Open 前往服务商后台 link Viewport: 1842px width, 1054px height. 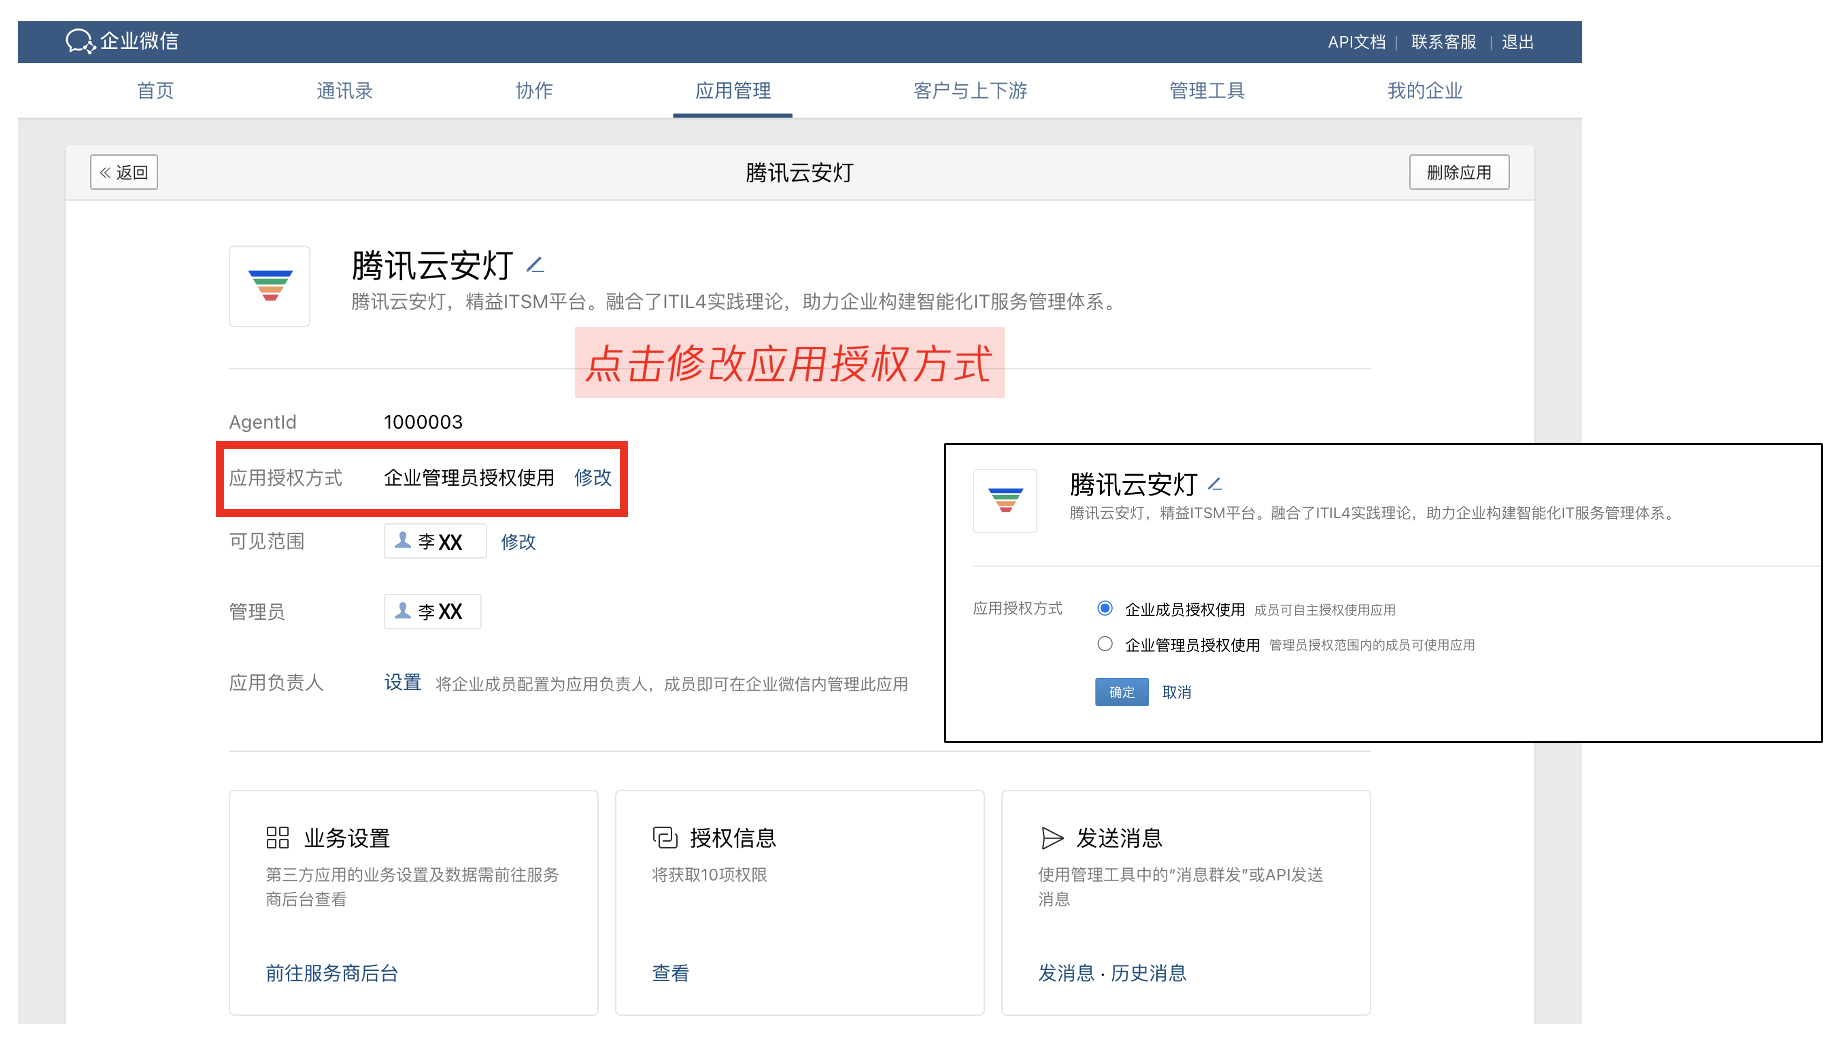click(332, 973)
